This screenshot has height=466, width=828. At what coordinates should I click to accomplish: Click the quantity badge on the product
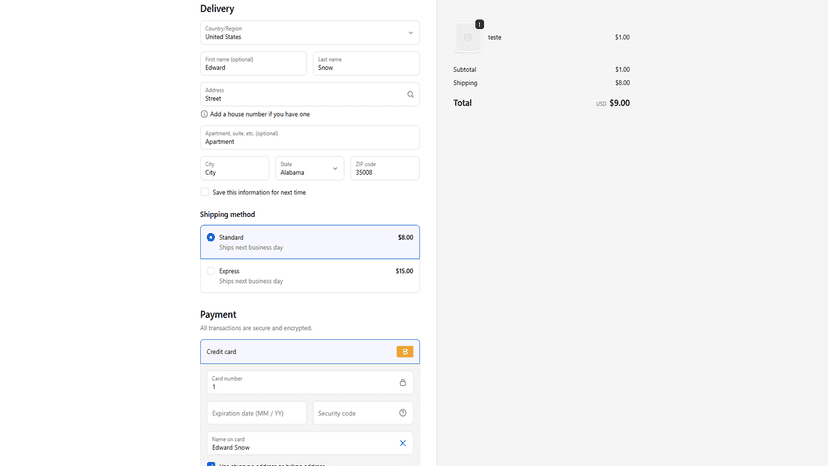tap(479, 24)
